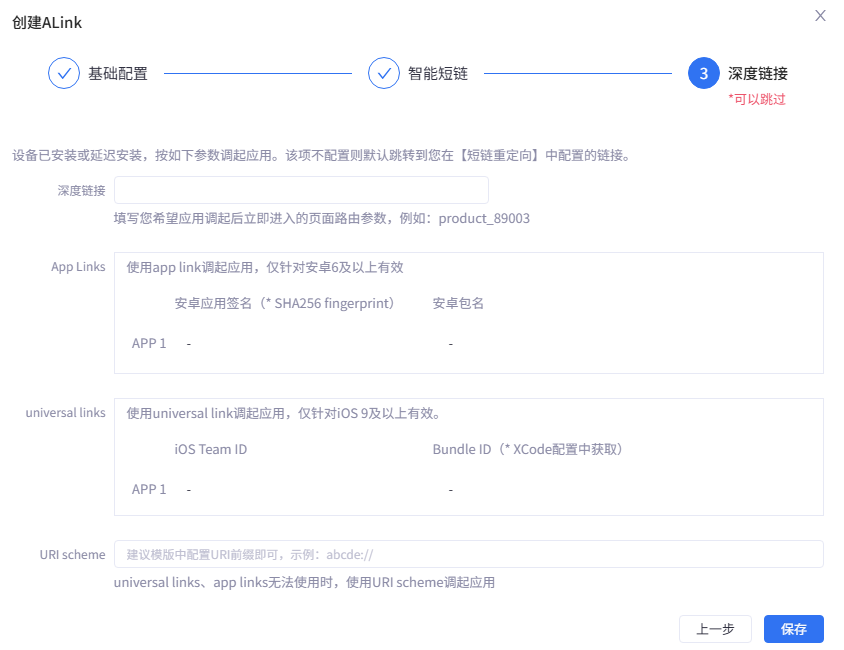The image size is (844, 650).
Task: Focus the URI scheme input field
Action: click(469, 554)
